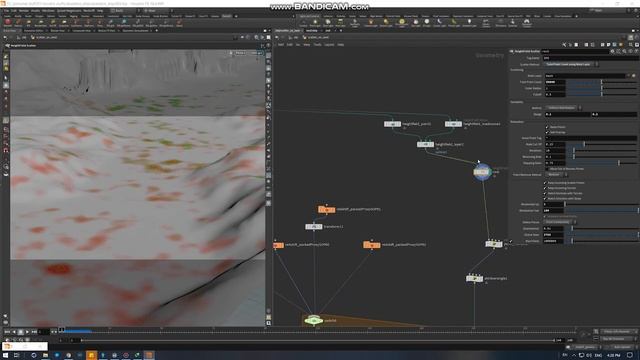
Task: Add a new pane tab in the left pane
Action: (156, 31)
